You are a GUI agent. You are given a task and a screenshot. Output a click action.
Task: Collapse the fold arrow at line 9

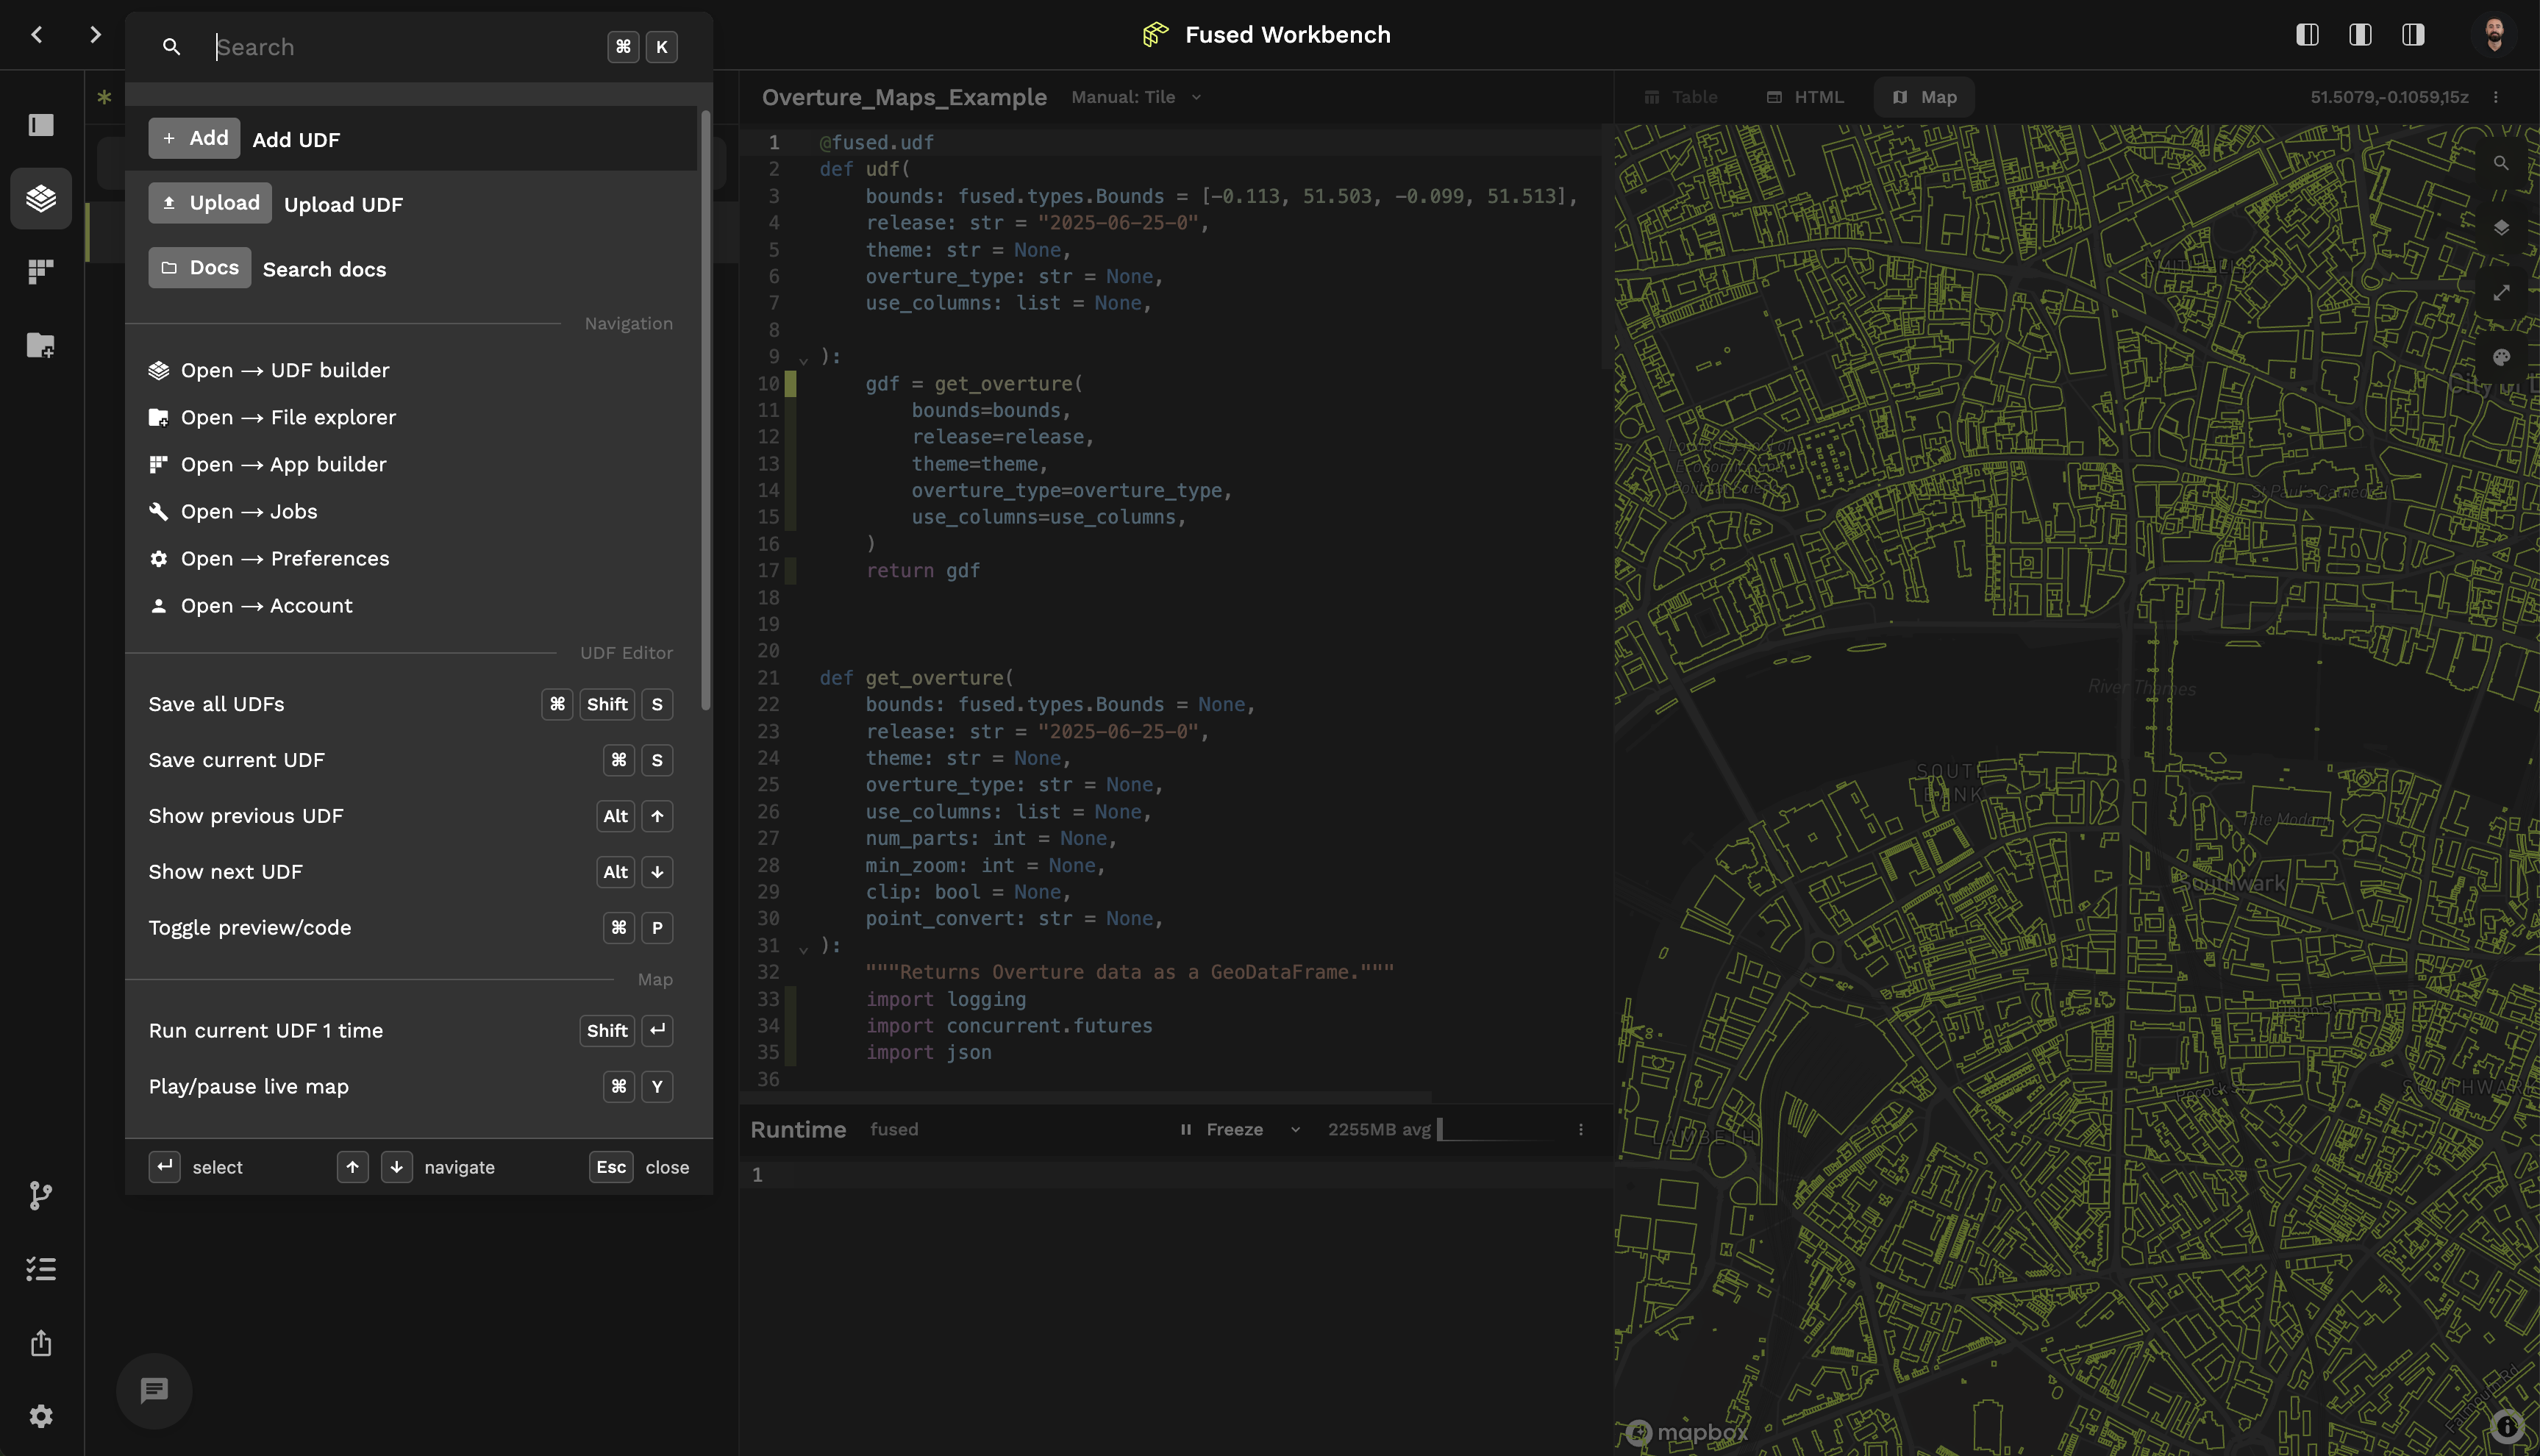803,359
